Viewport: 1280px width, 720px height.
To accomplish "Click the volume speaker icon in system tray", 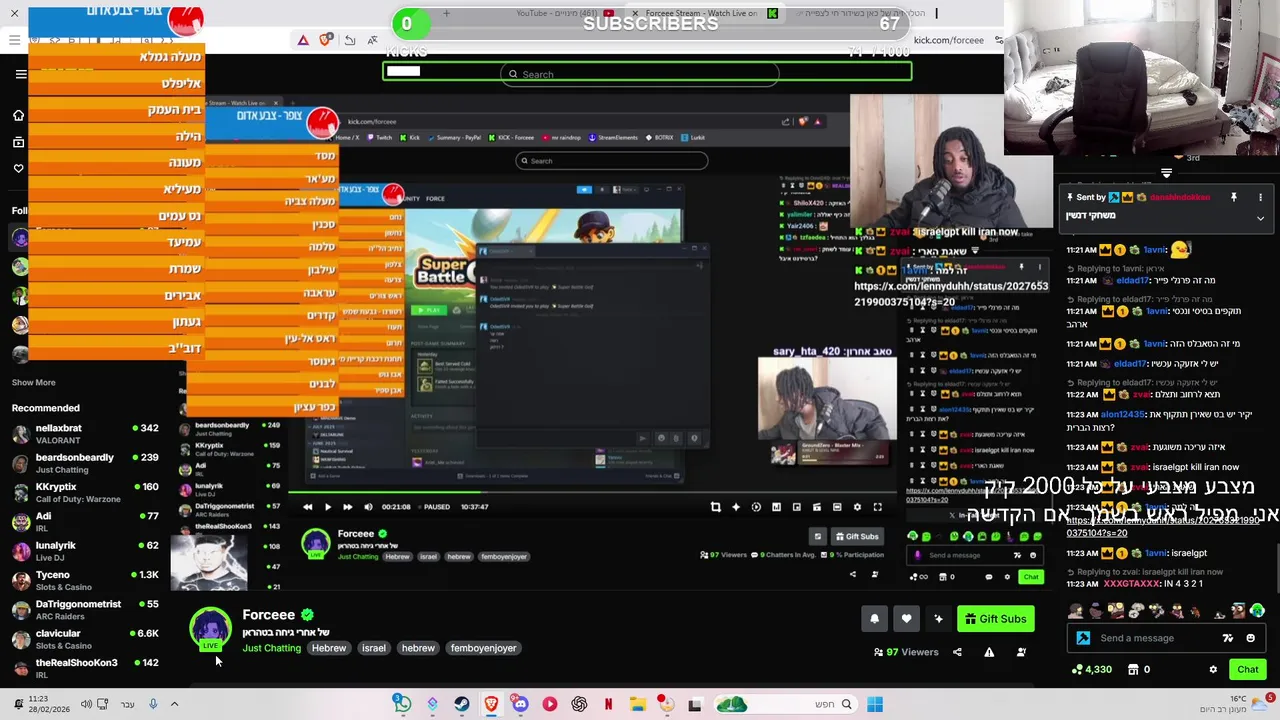I will (x=86, y=704).
